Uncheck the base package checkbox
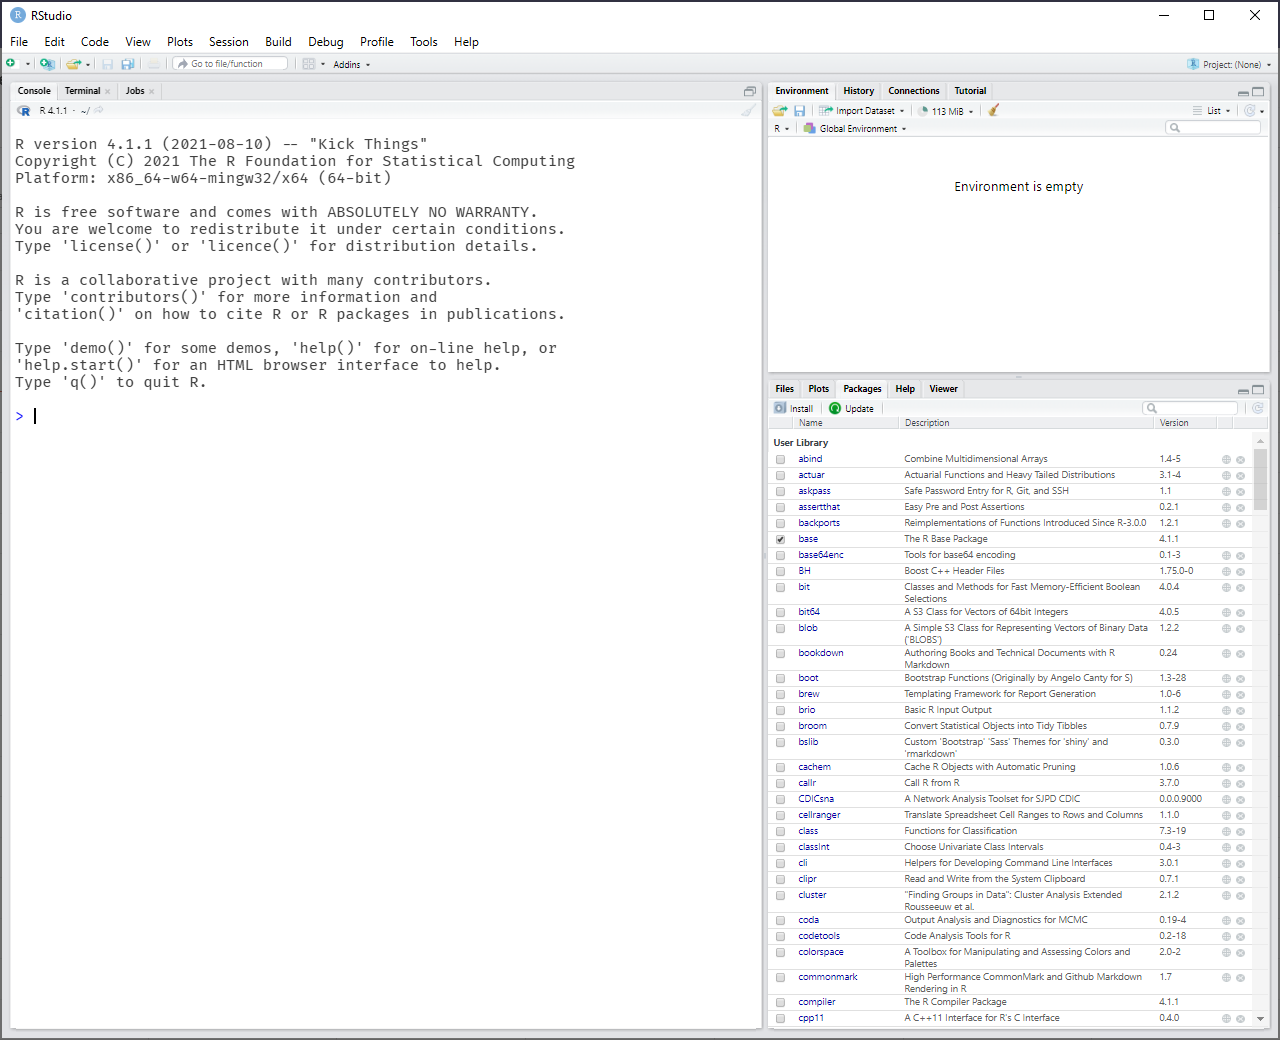Image resolution: width=1280 pixels, height=1040 pixels. (x=780, y=539)
